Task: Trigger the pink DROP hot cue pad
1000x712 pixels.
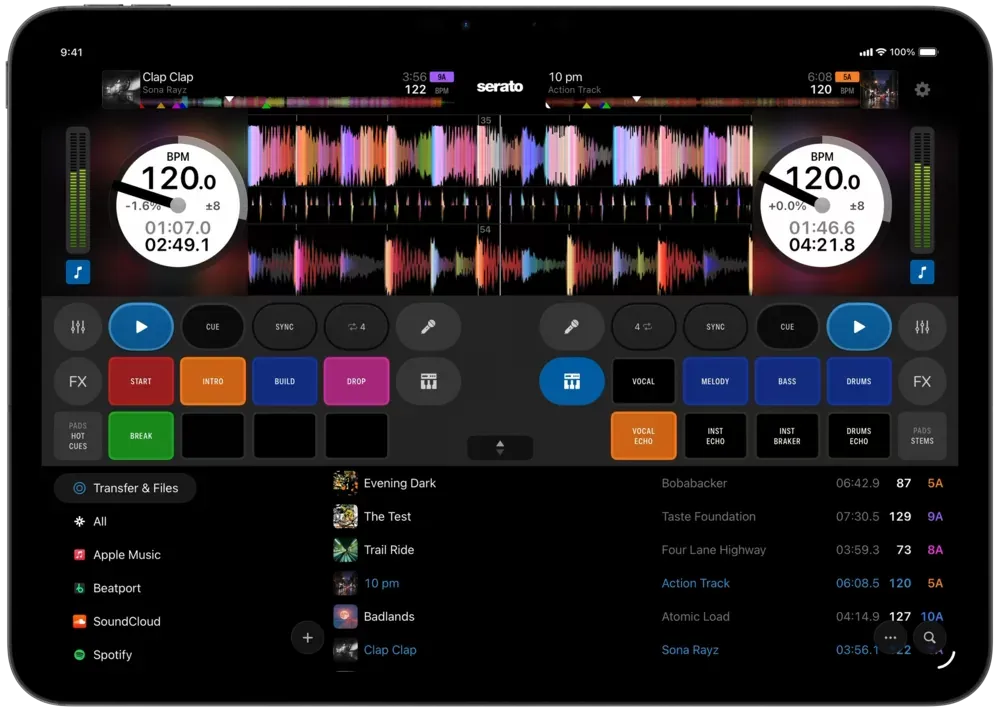Action: click(357, 382)
